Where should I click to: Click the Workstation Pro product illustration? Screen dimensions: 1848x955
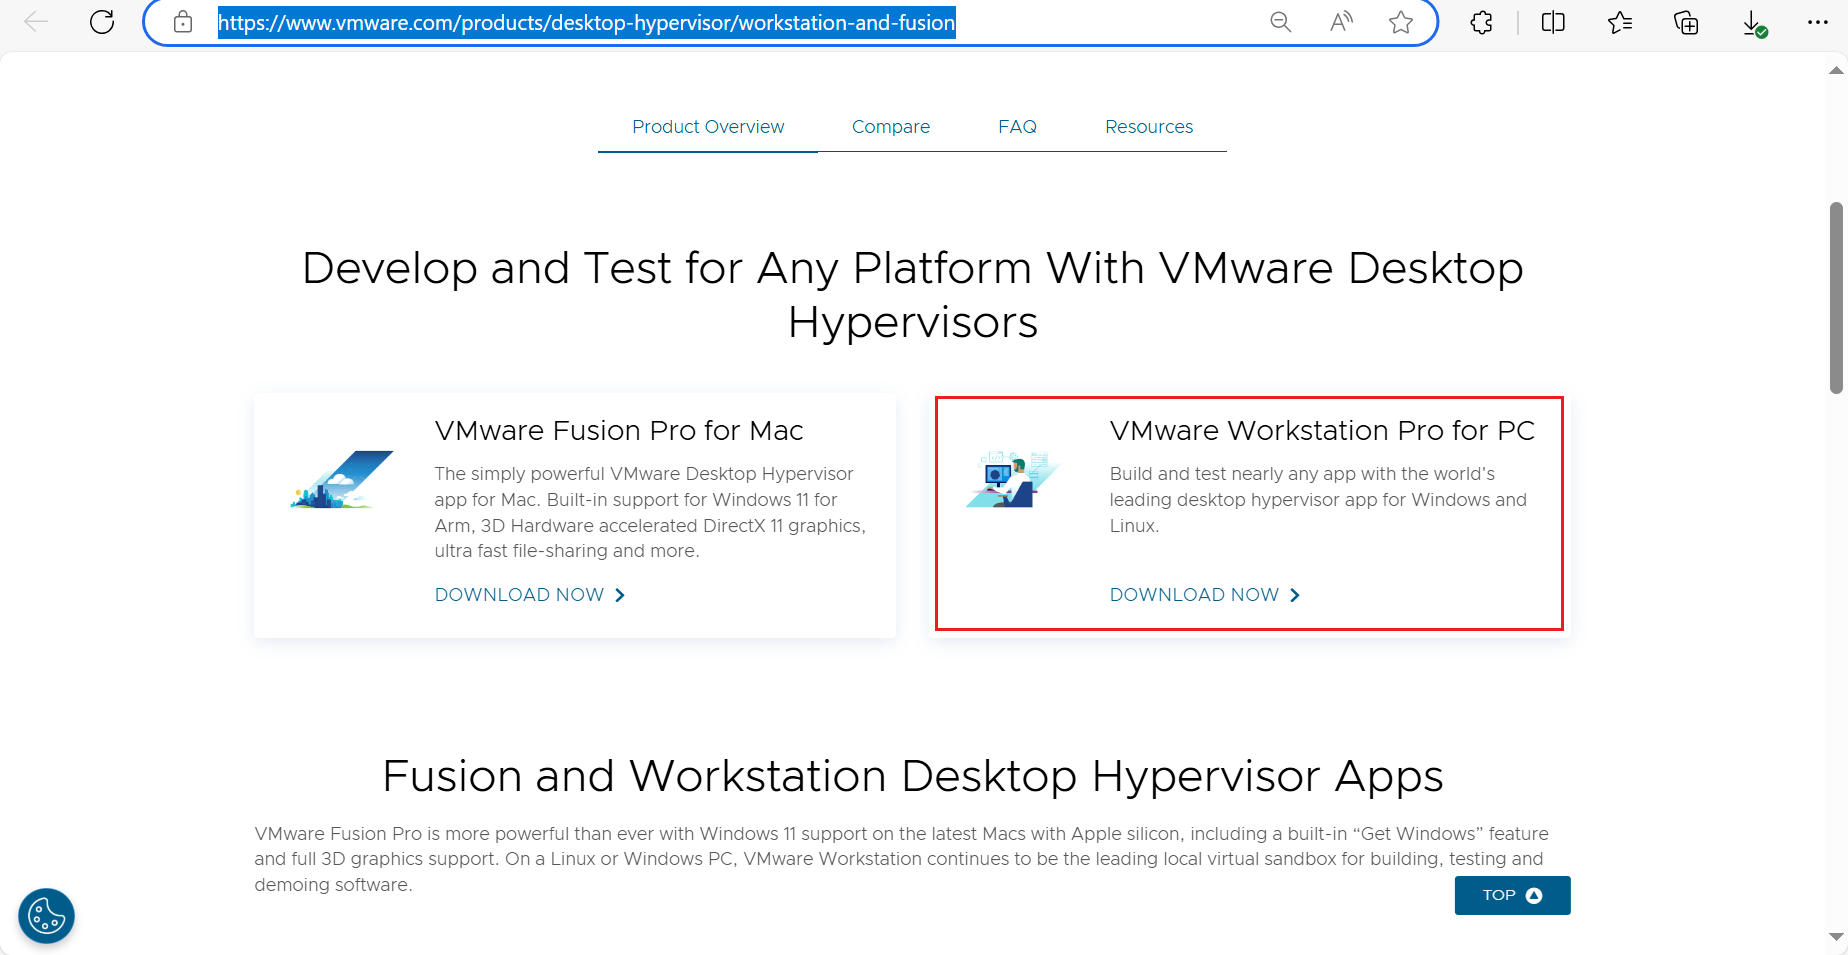pos(1012,479)
